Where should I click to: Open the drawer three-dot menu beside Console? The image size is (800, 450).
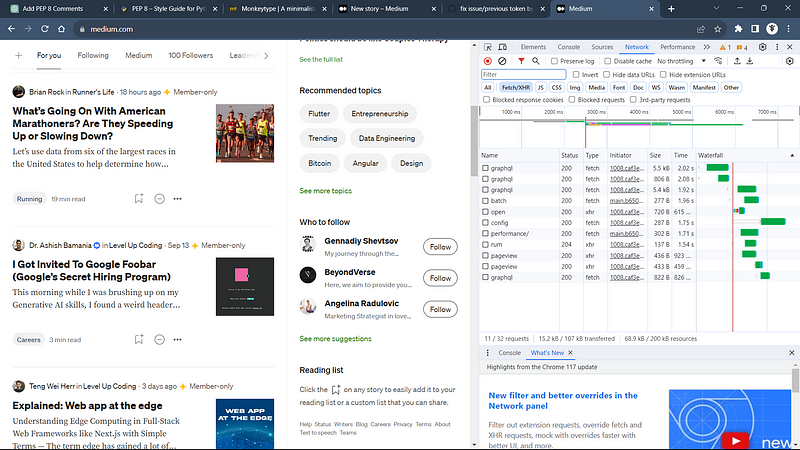point(487,353)
